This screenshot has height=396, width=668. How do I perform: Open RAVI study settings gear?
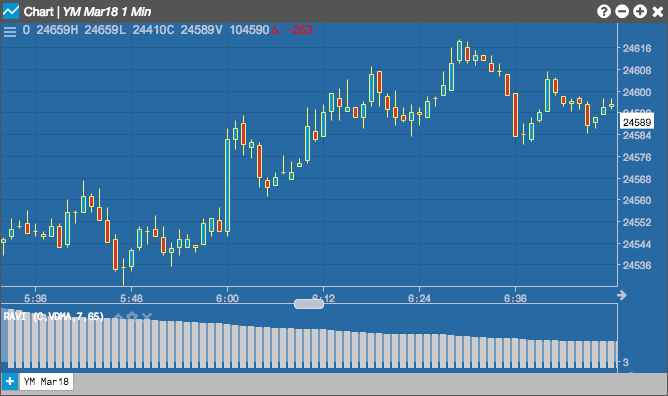click(132, 316)
